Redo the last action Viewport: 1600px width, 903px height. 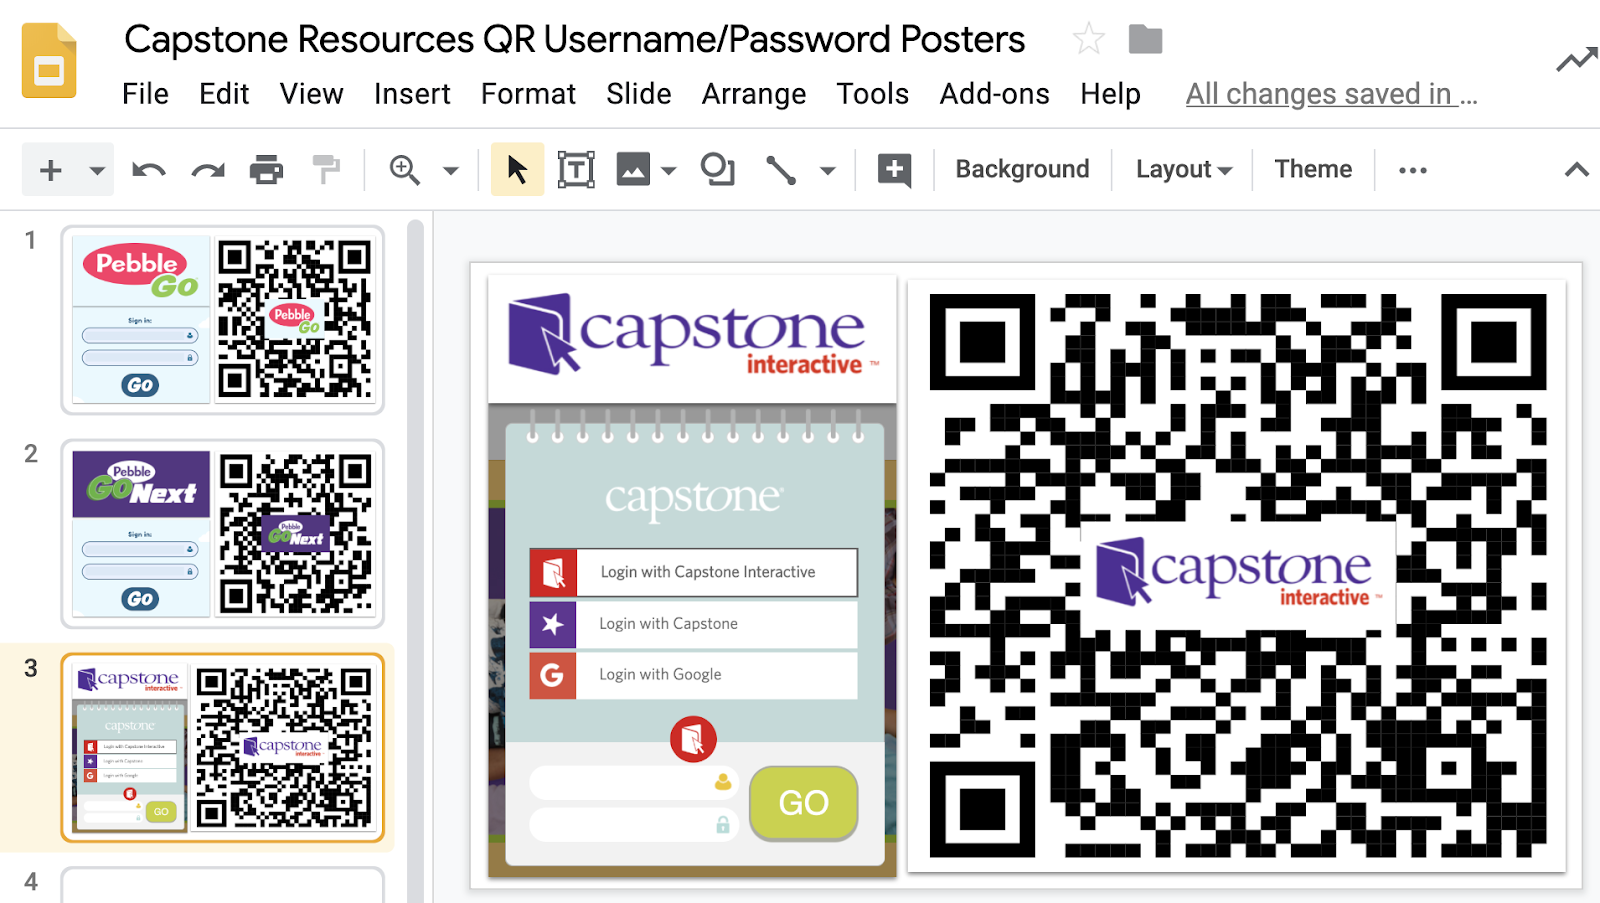click(207, 169)
